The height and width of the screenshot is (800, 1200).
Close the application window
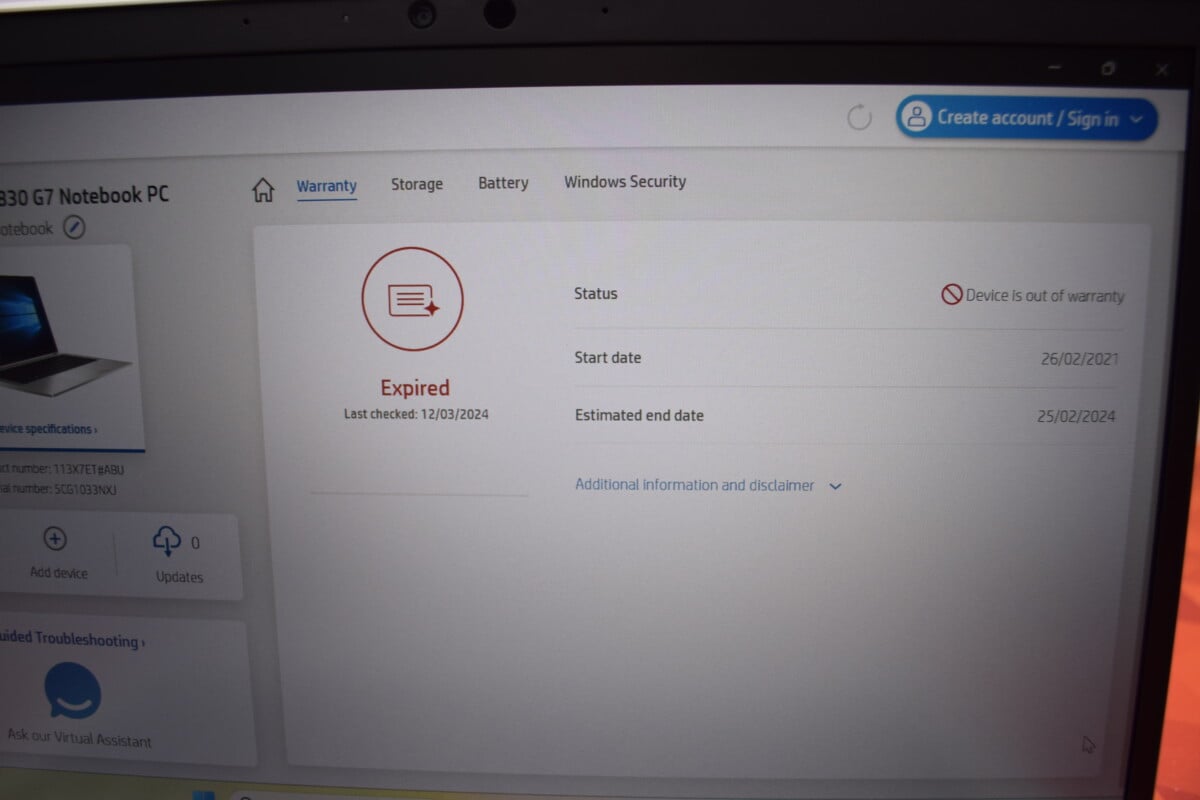coord(1161,70)
